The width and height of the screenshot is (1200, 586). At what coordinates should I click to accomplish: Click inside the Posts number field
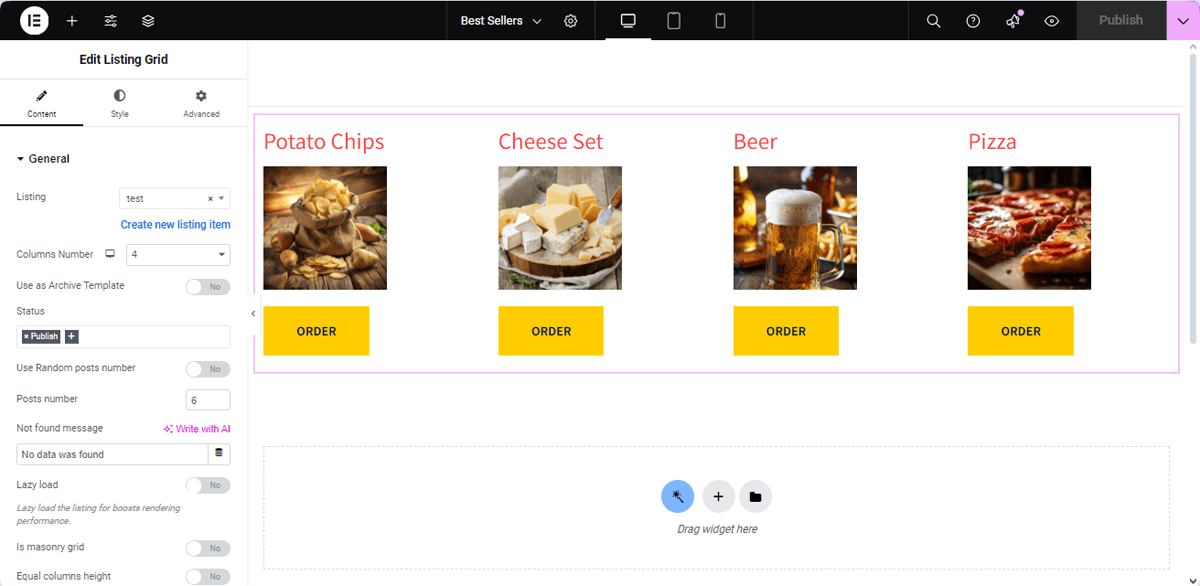(207, 399)
